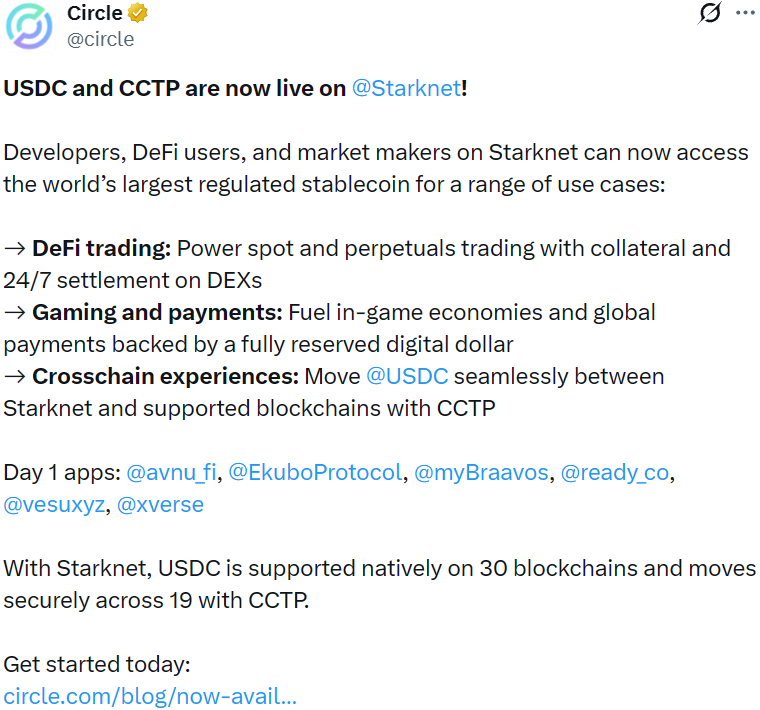Click the Circle profile avatar logo
The width and height of the screenshot is (760, 710).
coord(30,27)
